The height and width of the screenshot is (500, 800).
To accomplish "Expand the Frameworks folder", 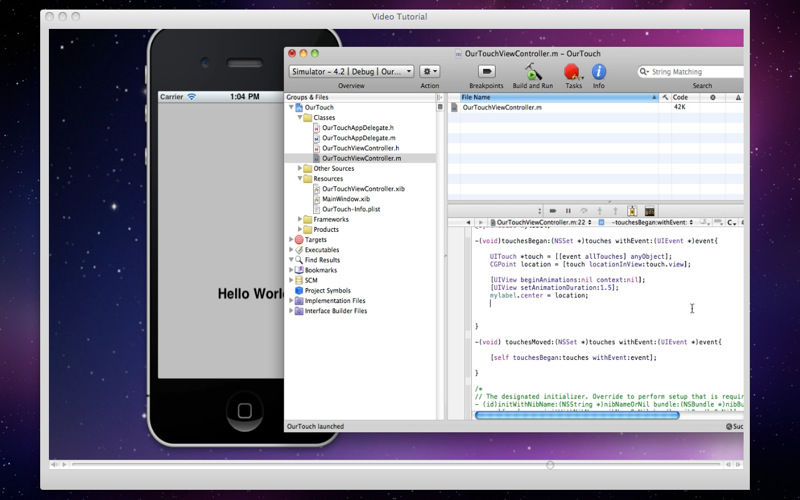I will [301, 219].
